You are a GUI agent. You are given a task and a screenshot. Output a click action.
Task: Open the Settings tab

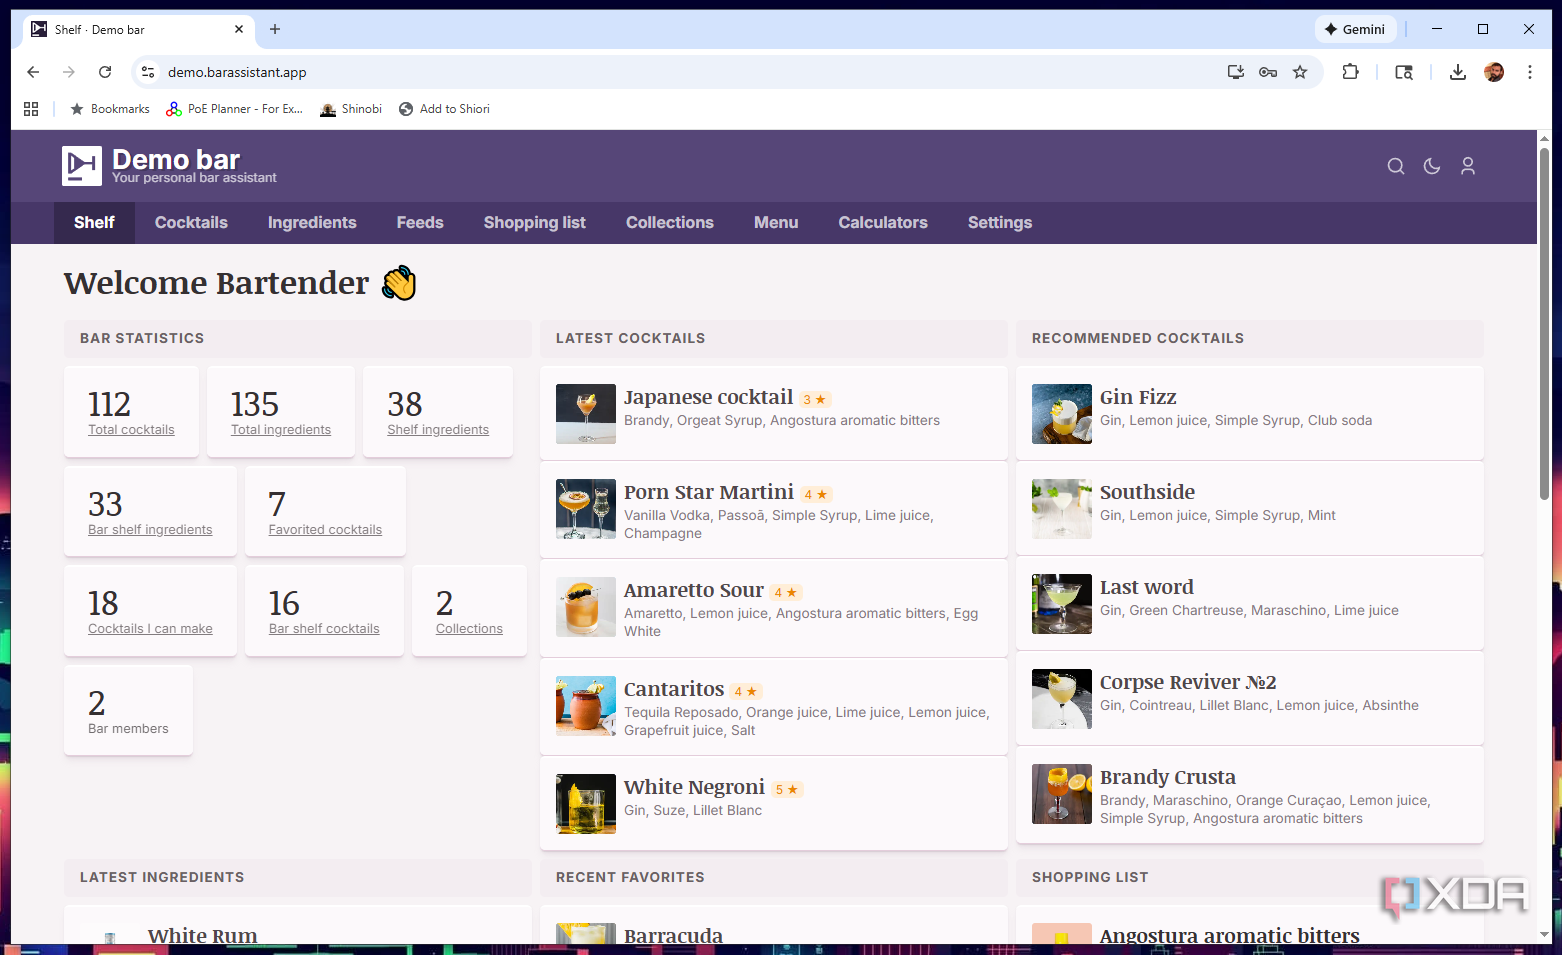[x=1000, y=223]
